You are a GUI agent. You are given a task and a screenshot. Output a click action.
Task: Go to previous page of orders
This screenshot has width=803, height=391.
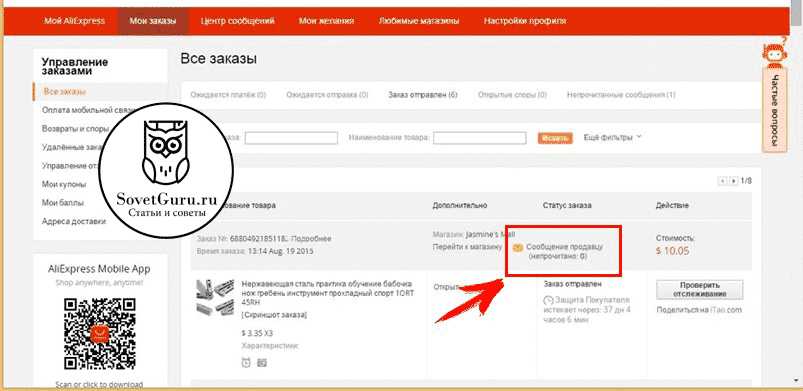tap(723, 181)
